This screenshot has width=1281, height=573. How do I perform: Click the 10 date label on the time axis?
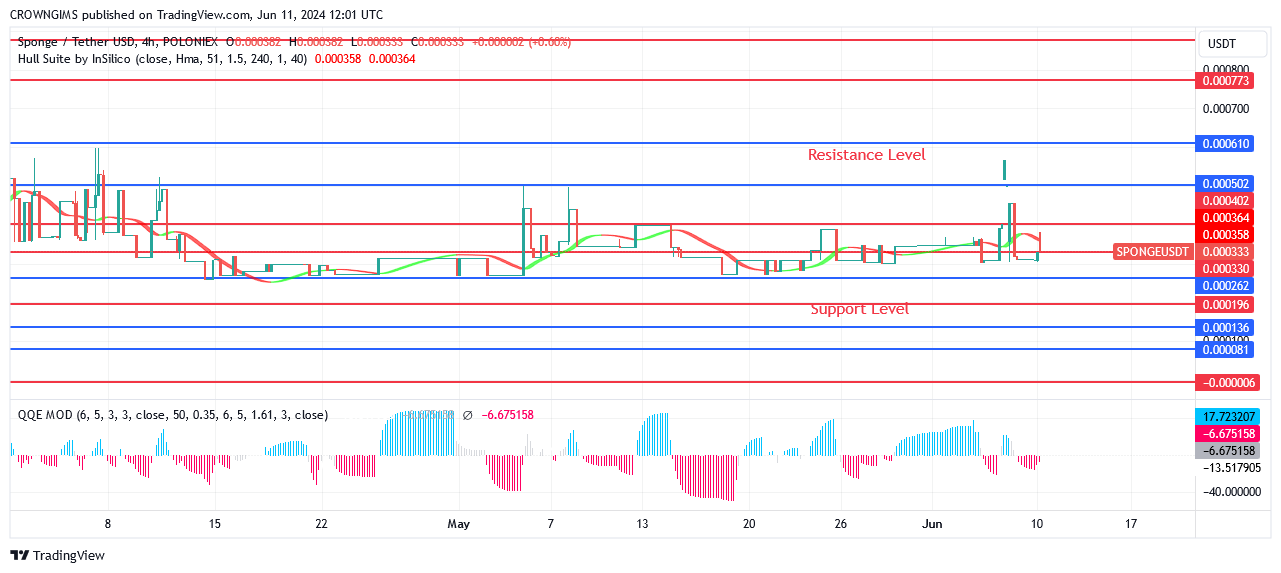click(1038, 524)
